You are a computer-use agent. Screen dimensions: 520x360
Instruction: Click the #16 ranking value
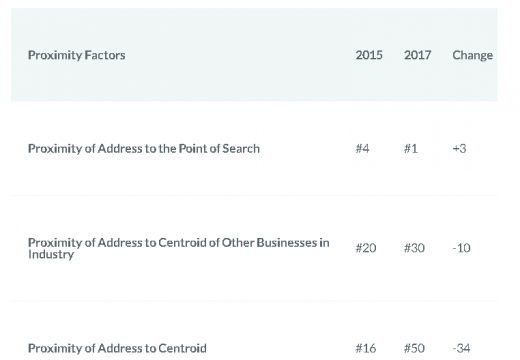[x=366, y=349]
